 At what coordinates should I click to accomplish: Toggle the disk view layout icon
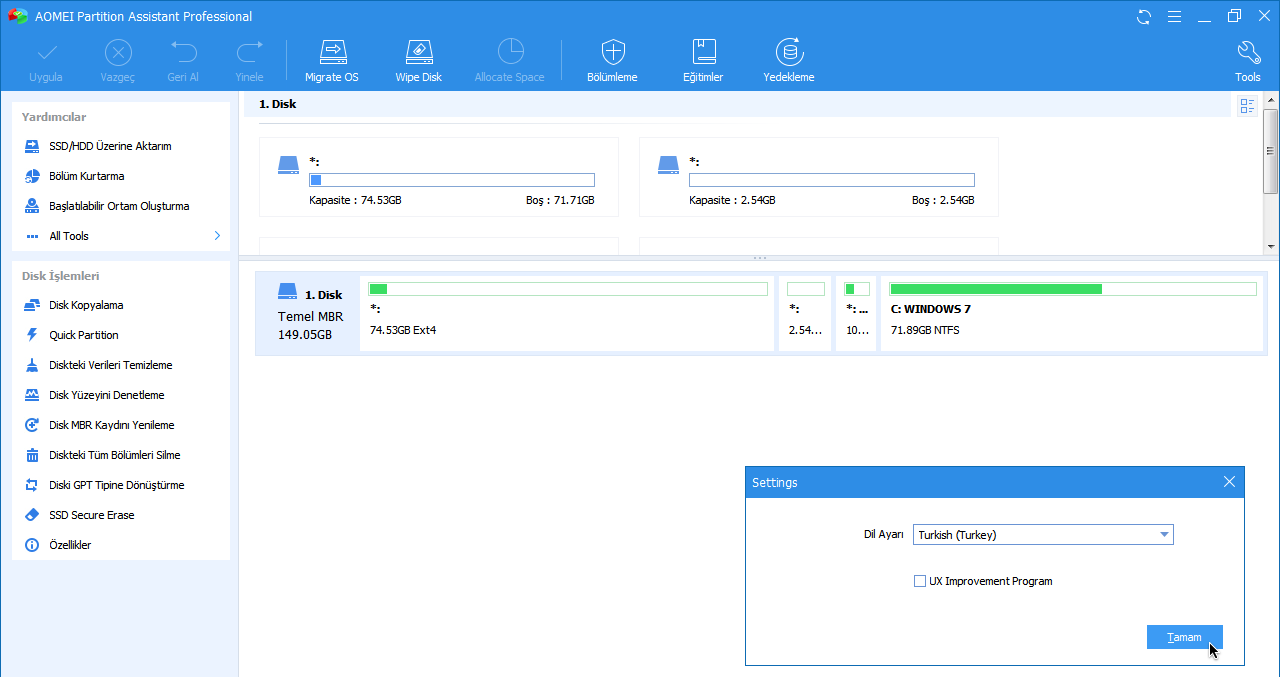click(x=1247, y=106)
